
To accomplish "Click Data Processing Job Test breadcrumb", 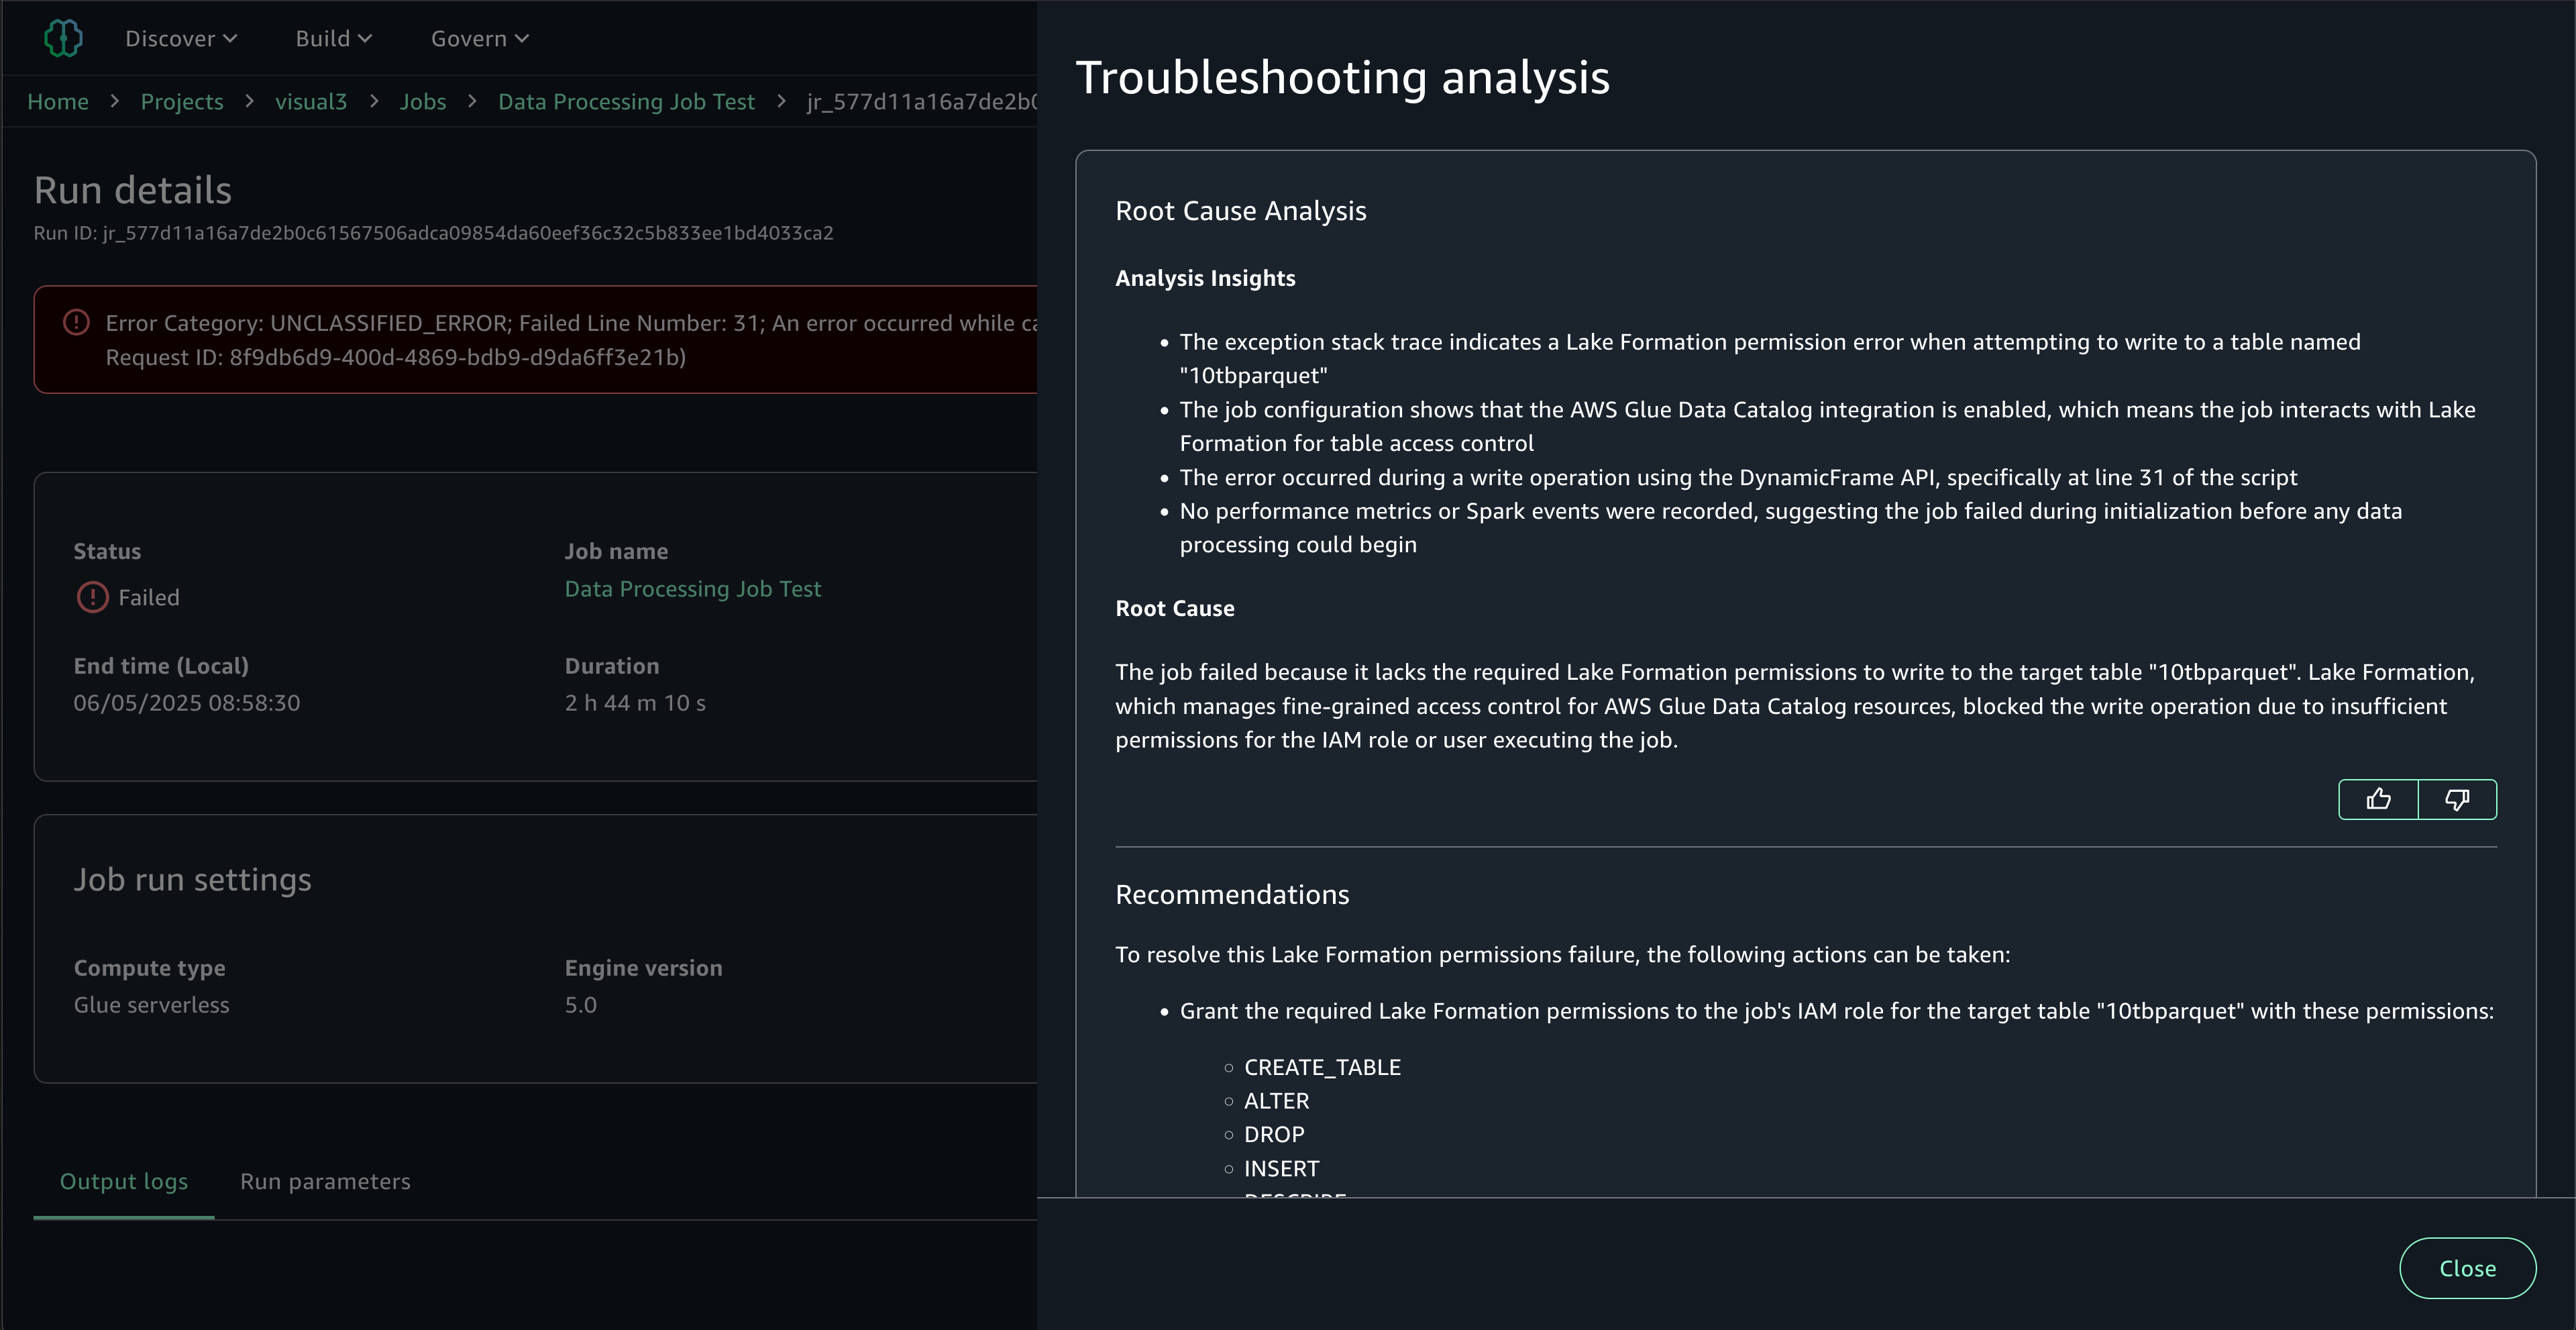I will (x=626, y=101).
